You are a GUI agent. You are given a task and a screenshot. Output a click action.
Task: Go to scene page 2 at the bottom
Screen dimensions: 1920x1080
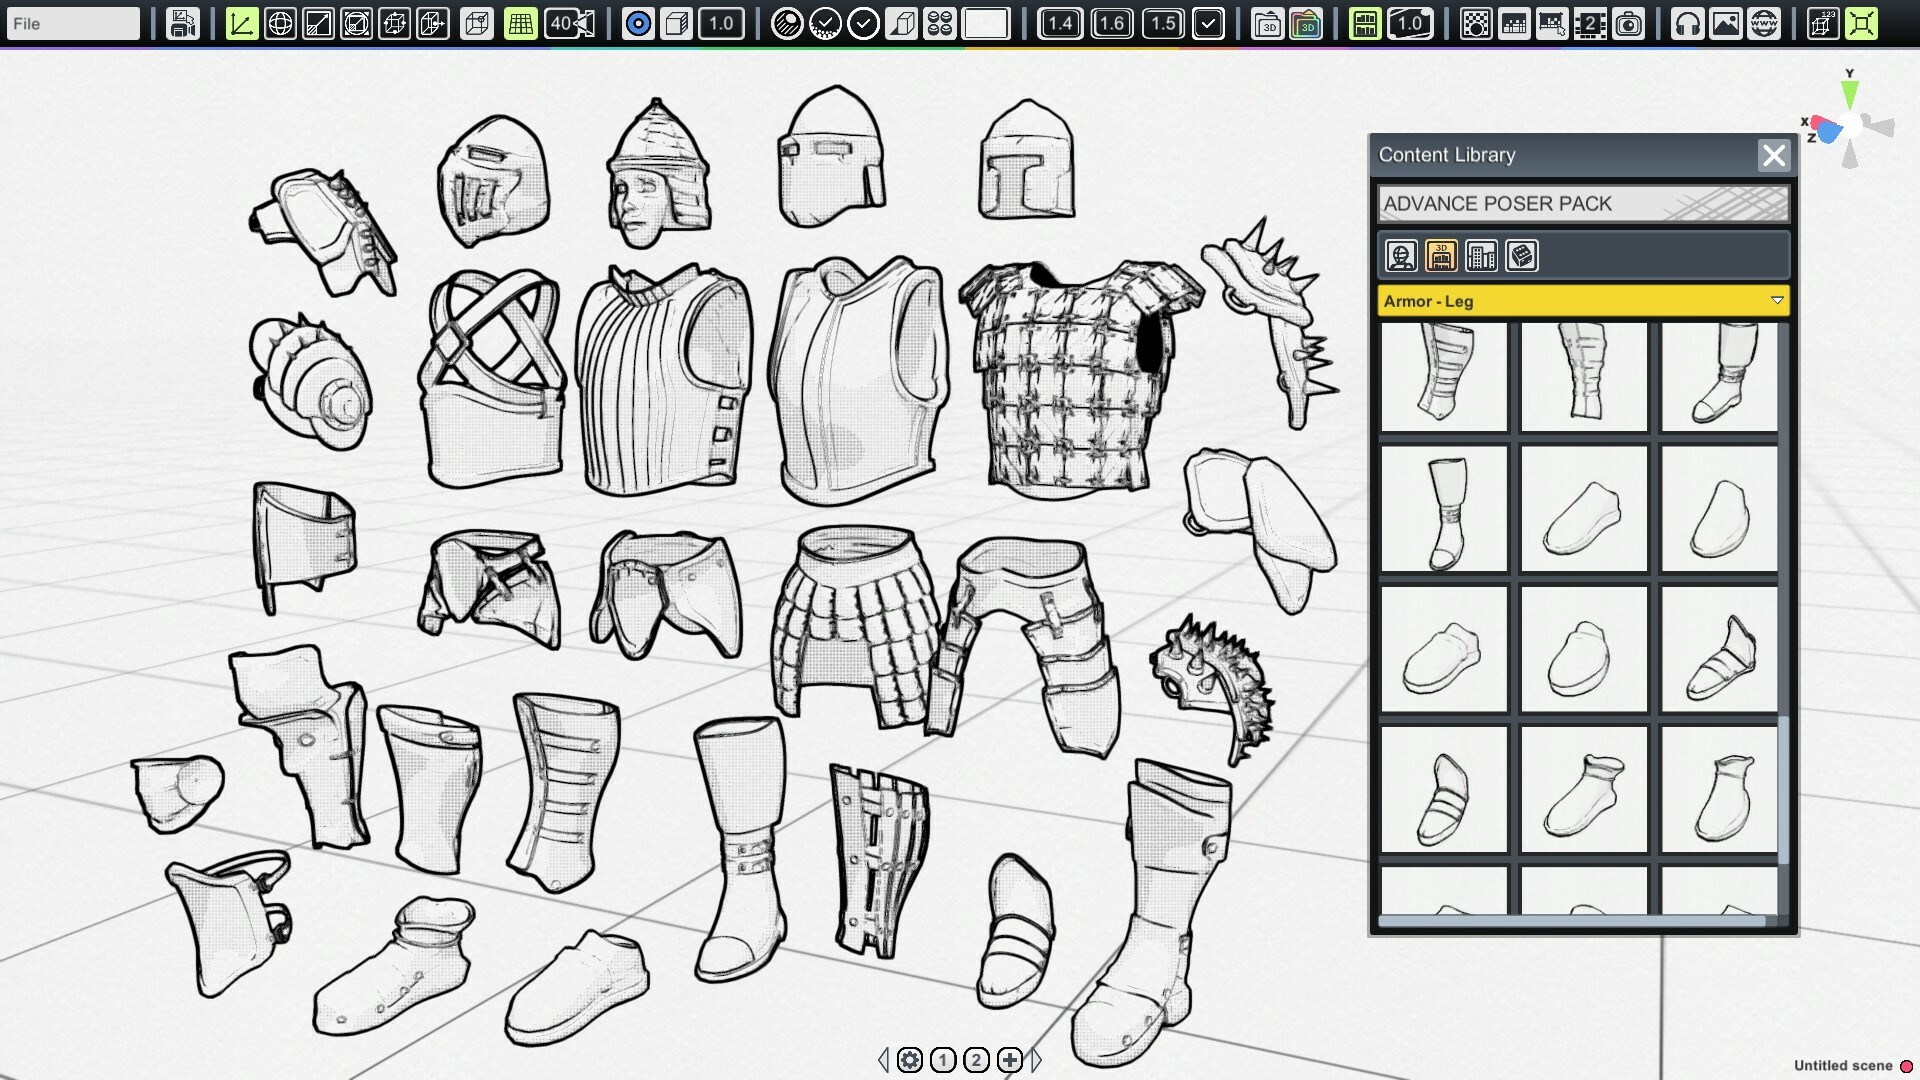tap(975, 1060)
